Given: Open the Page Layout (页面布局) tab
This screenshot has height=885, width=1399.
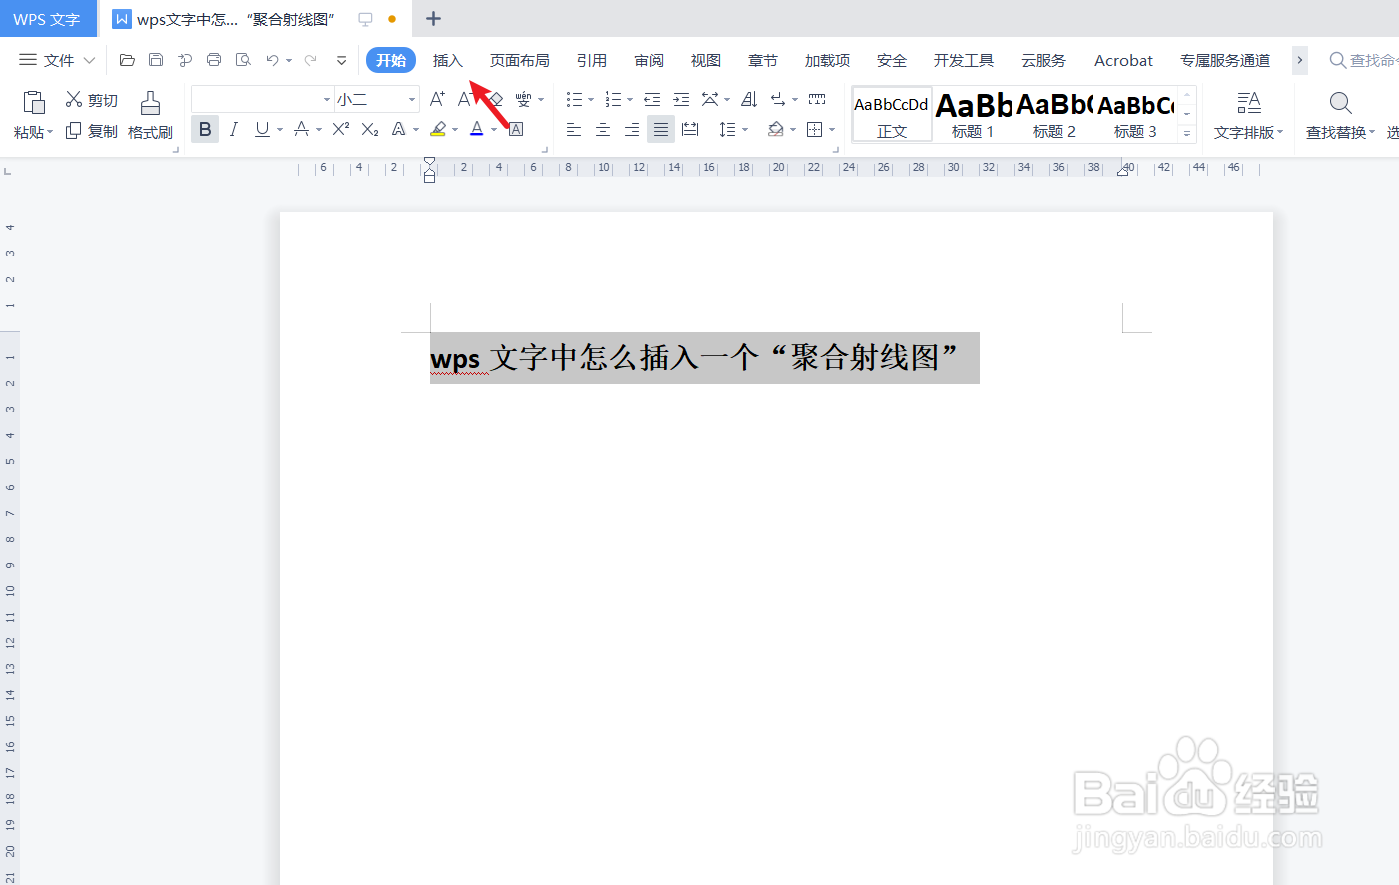Looking at the screenshot, I should (x=520, y=60).
